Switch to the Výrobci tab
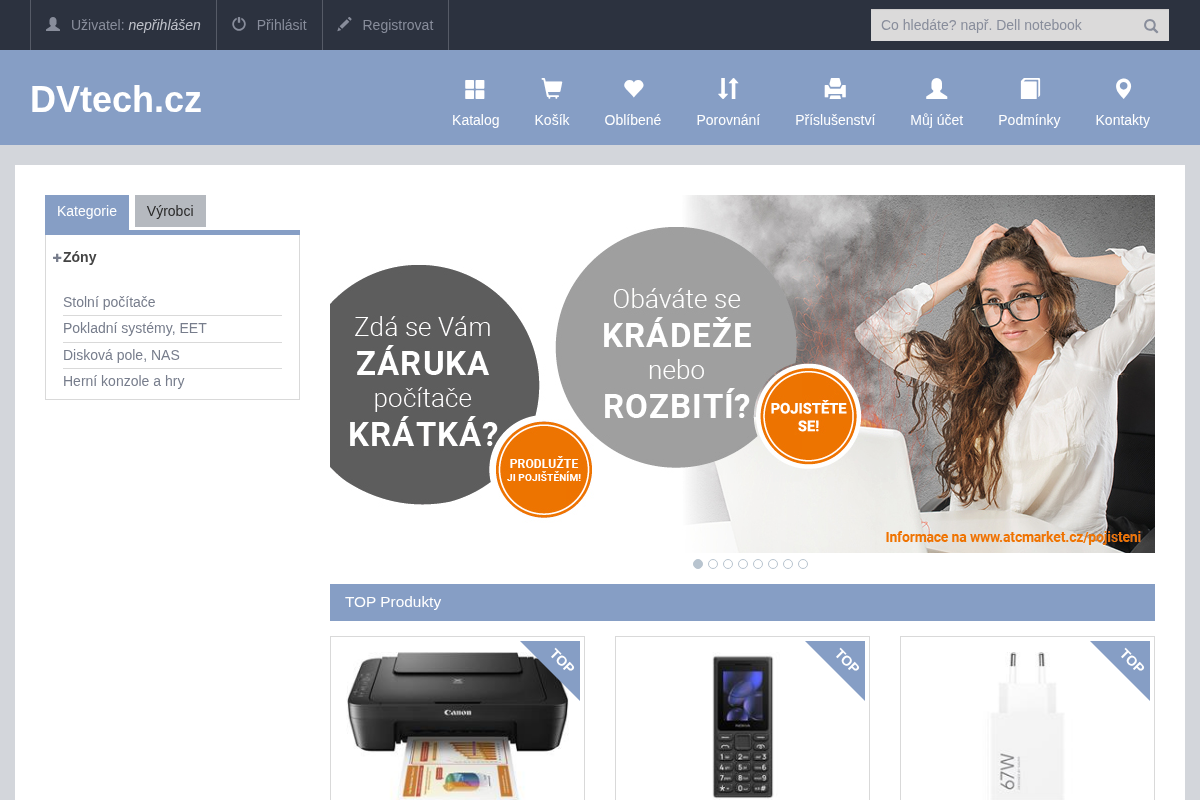The image size is (1200, 800). (170, 211)
